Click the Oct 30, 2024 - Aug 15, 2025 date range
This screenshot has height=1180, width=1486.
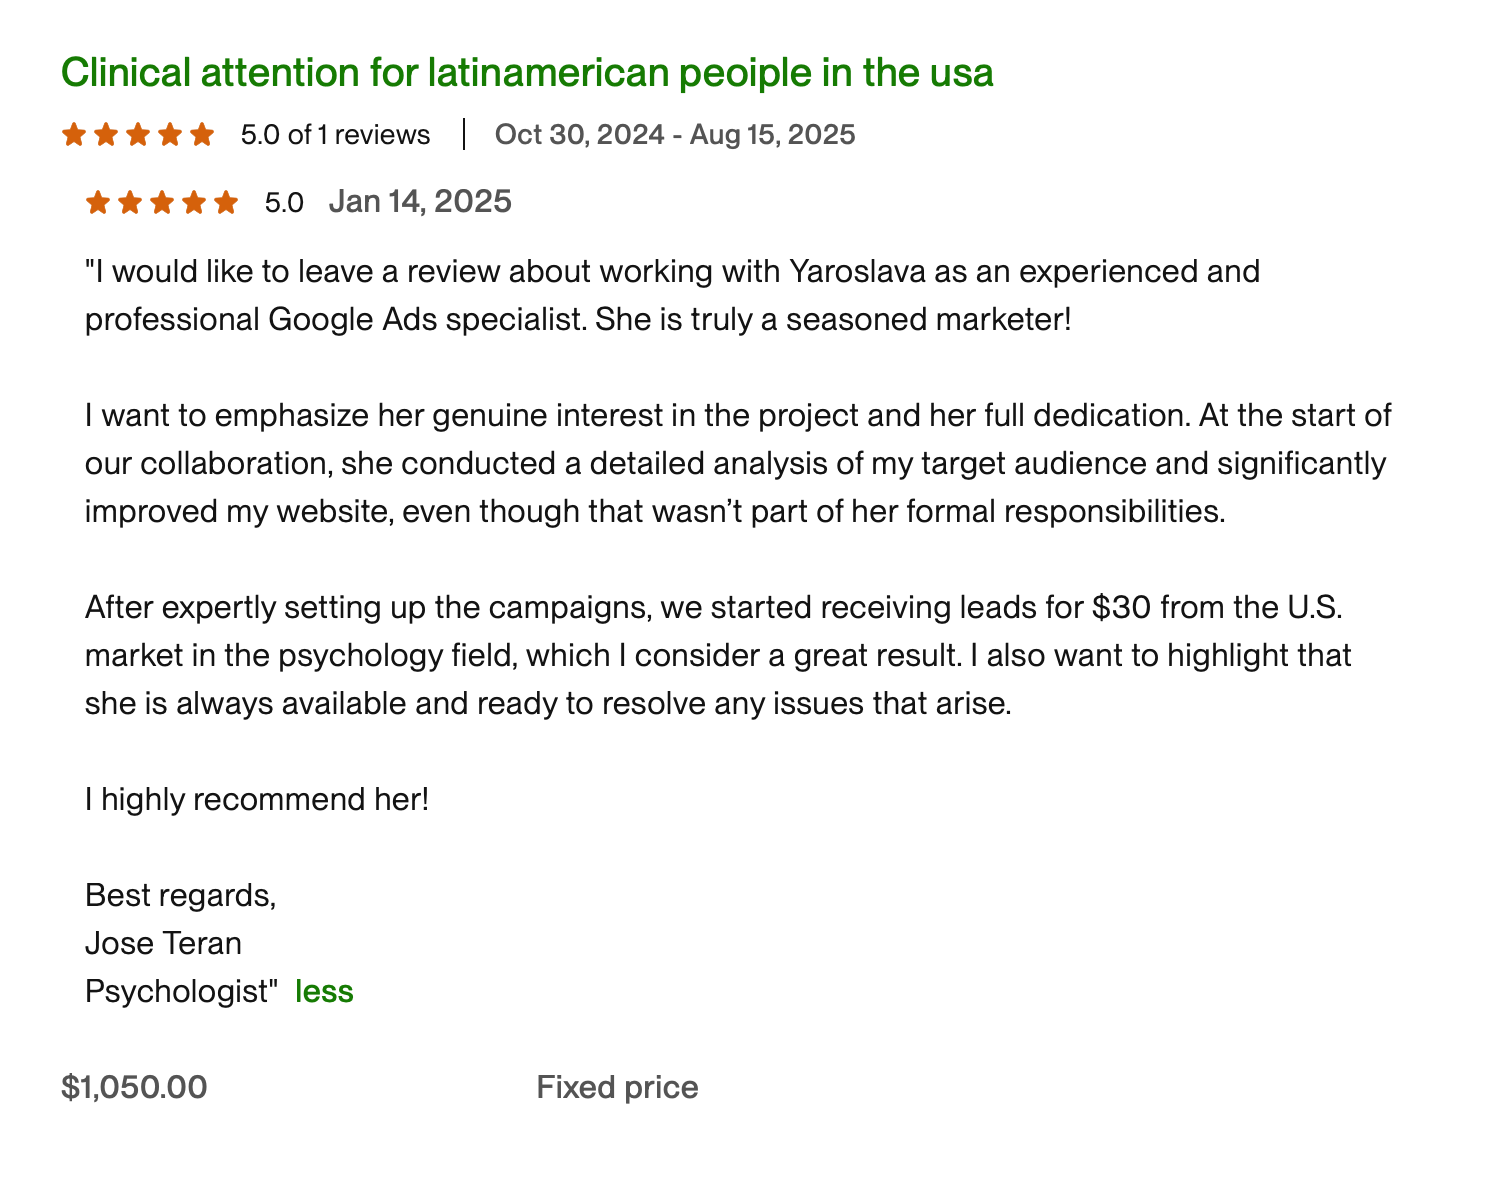click(675, 135)
